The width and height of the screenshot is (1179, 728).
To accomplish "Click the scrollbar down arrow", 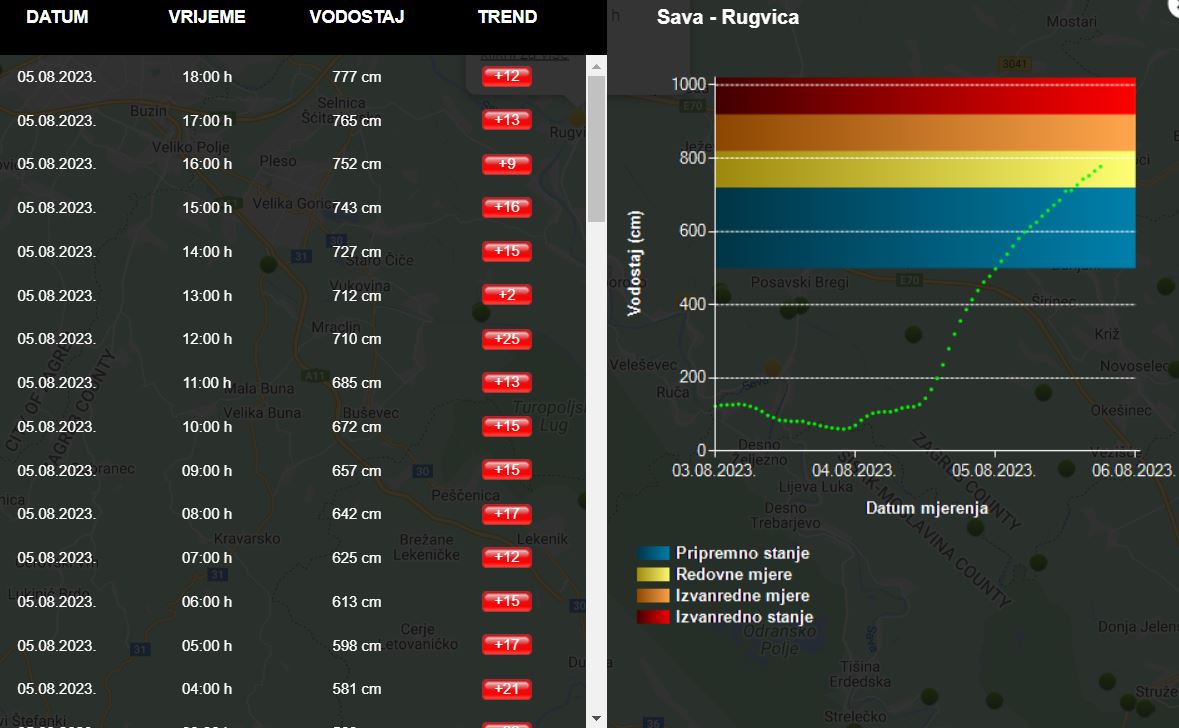I will (596, 718).
